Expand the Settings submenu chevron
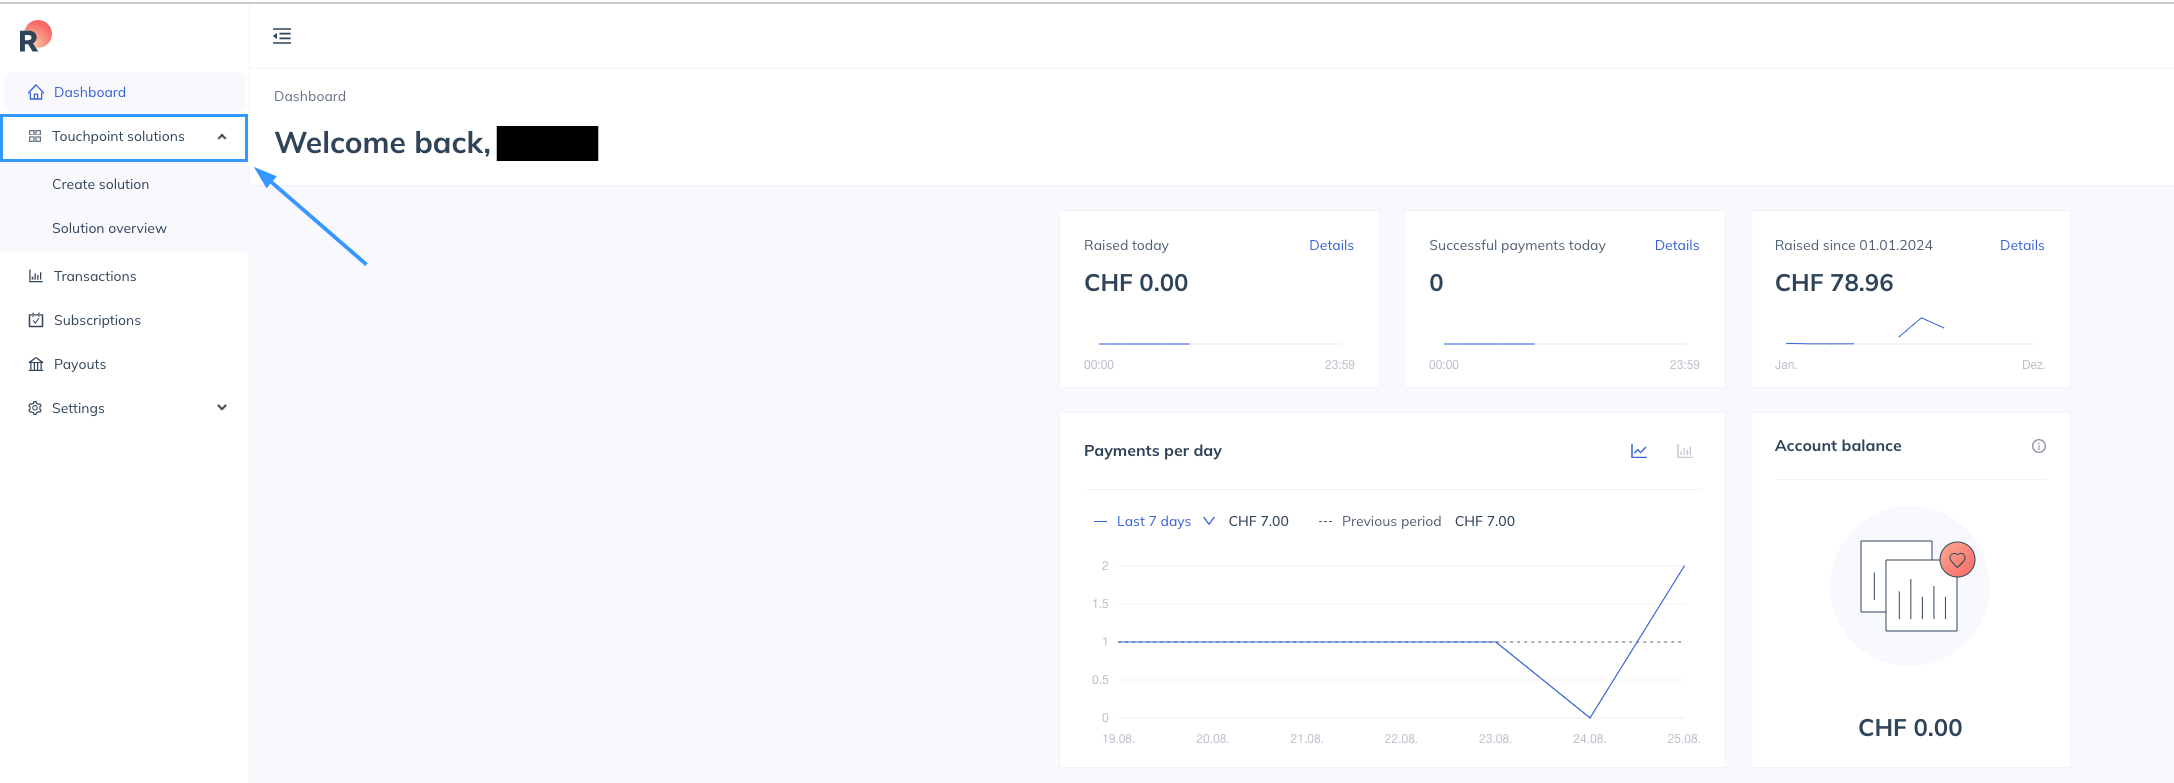 pos(222,408)
